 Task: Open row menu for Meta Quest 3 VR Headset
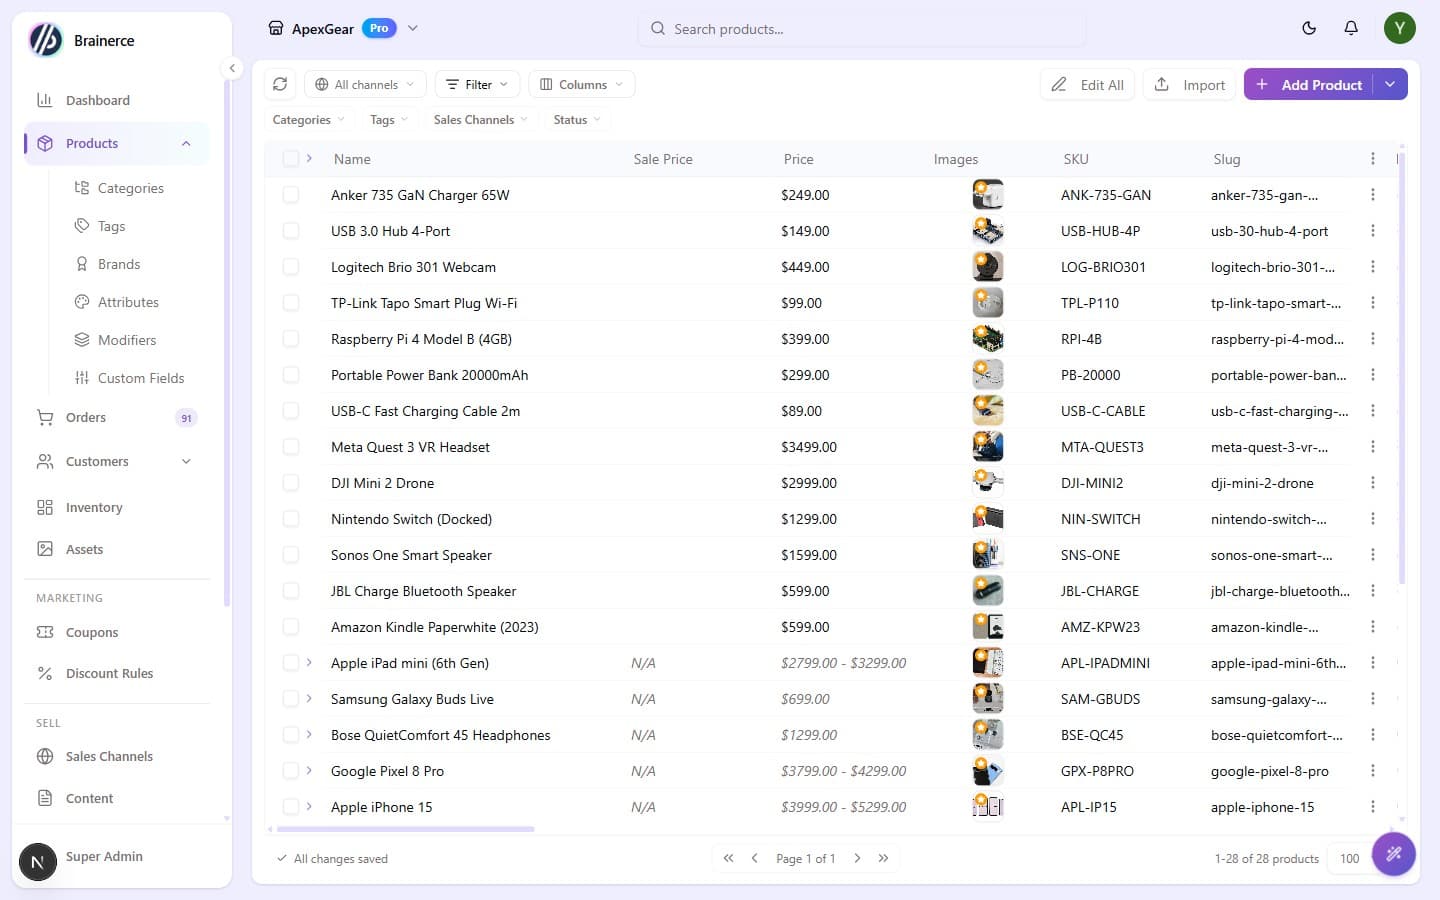1373,447
